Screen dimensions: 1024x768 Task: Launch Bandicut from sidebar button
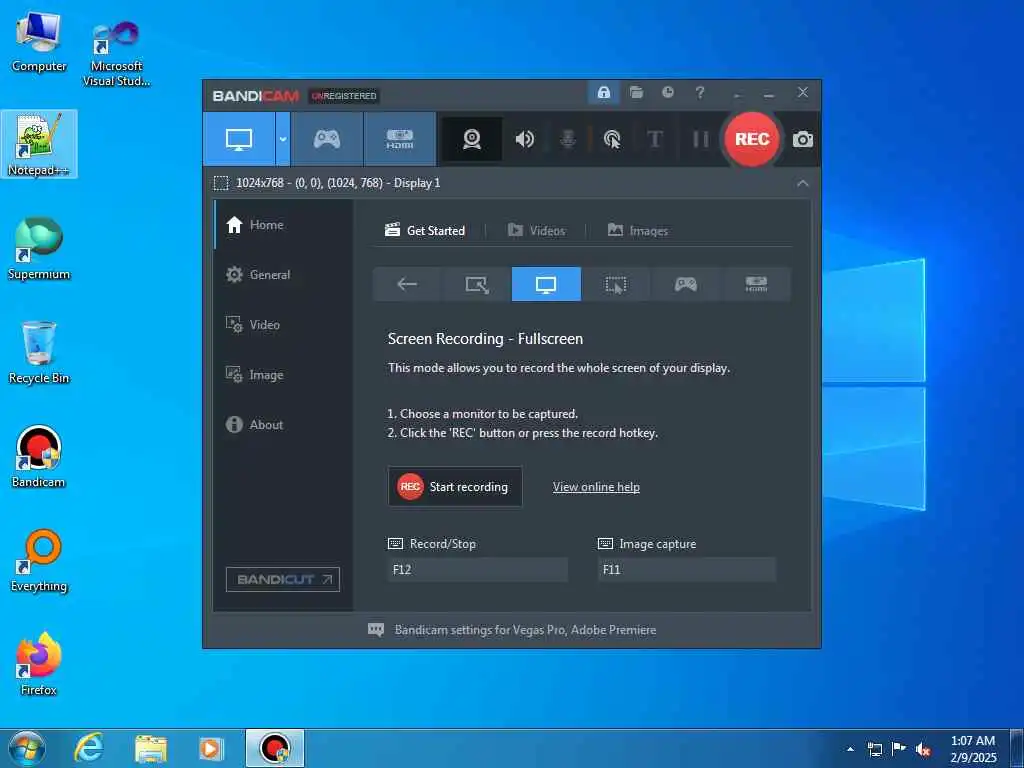coord(283,579)
